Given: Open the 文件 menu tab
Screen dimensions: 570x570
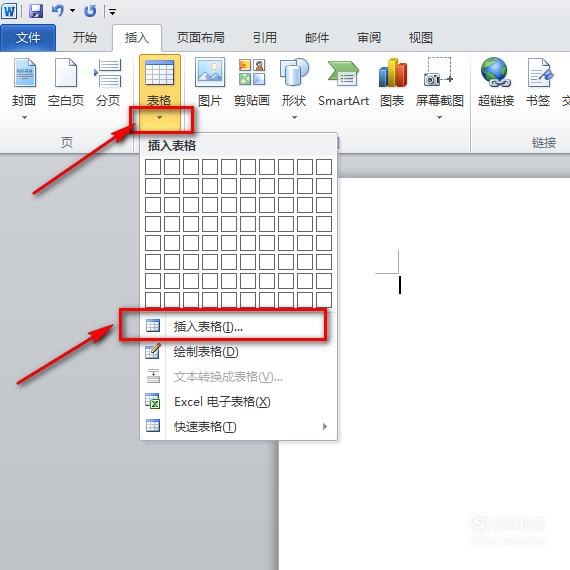Looking at the screenshot, I should pos(28,38).
